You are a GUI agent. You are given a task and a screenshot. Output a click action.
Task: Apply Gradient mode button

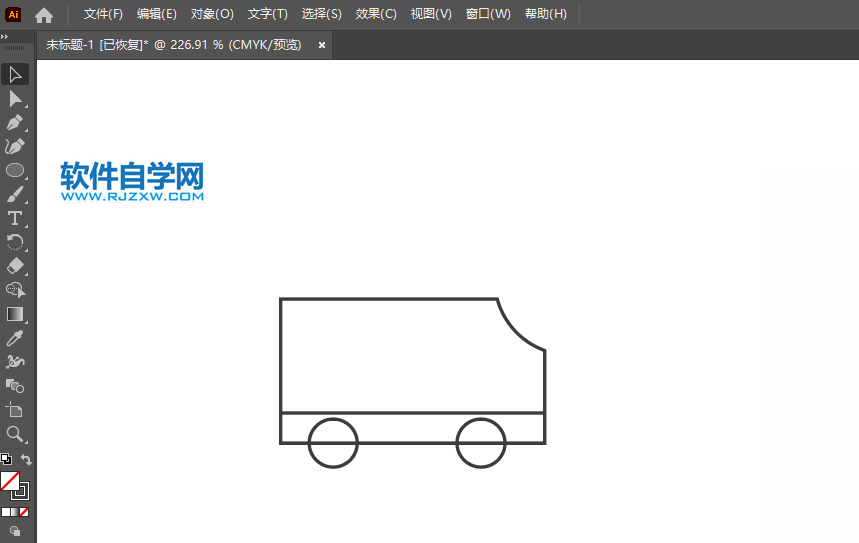[15, 512]
